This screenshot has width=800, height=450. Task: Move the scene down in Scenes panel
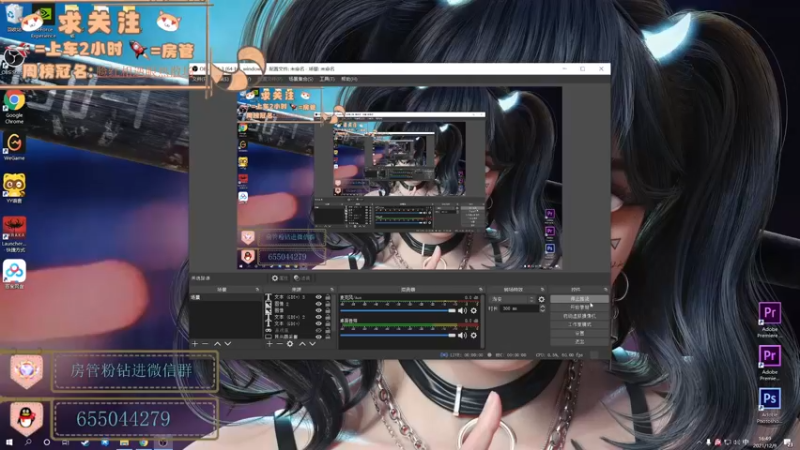coord(228,344)
